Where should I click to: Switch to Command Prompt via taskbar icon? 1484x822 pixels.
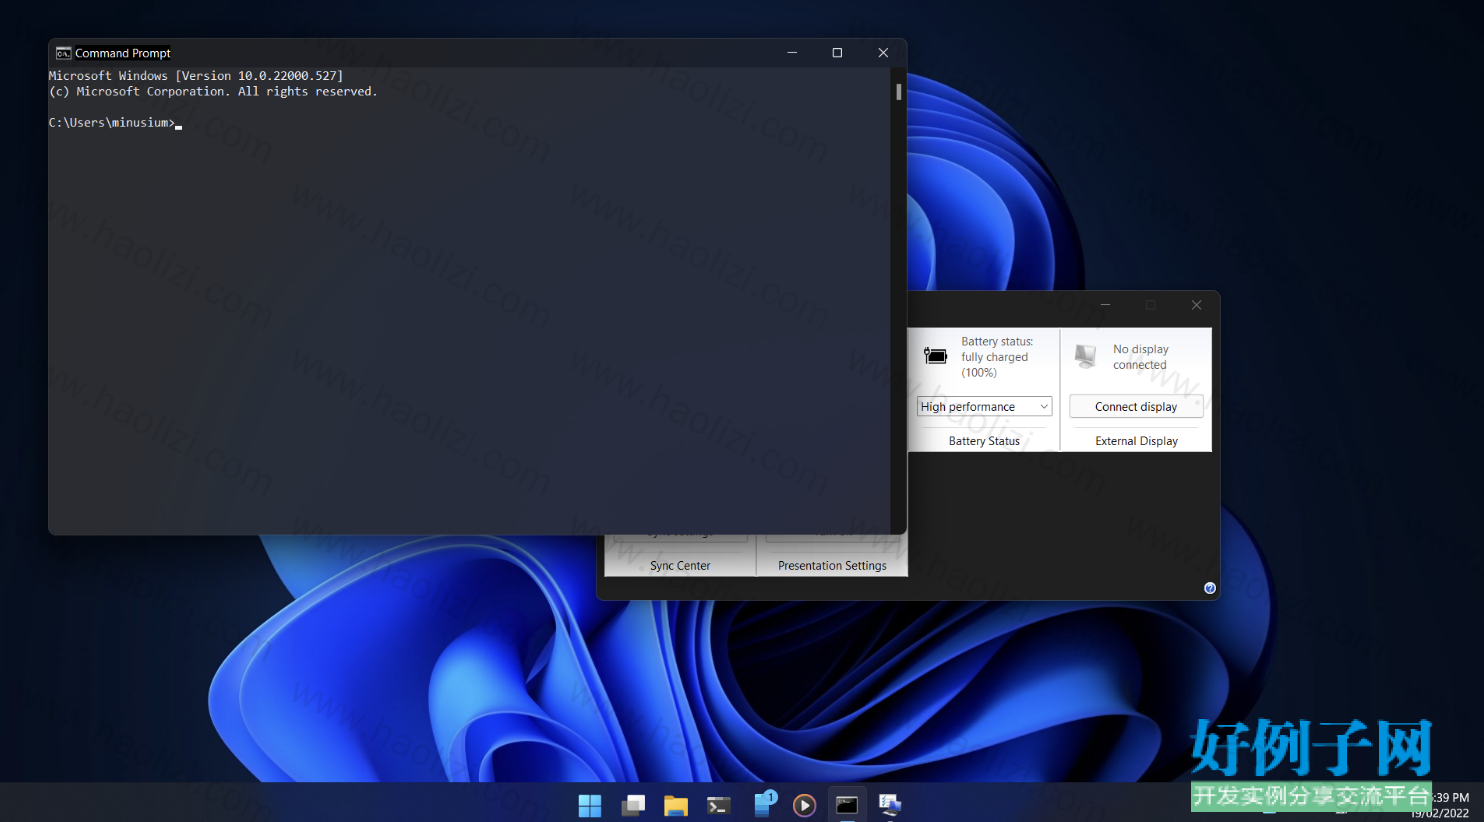pos(847,805)
